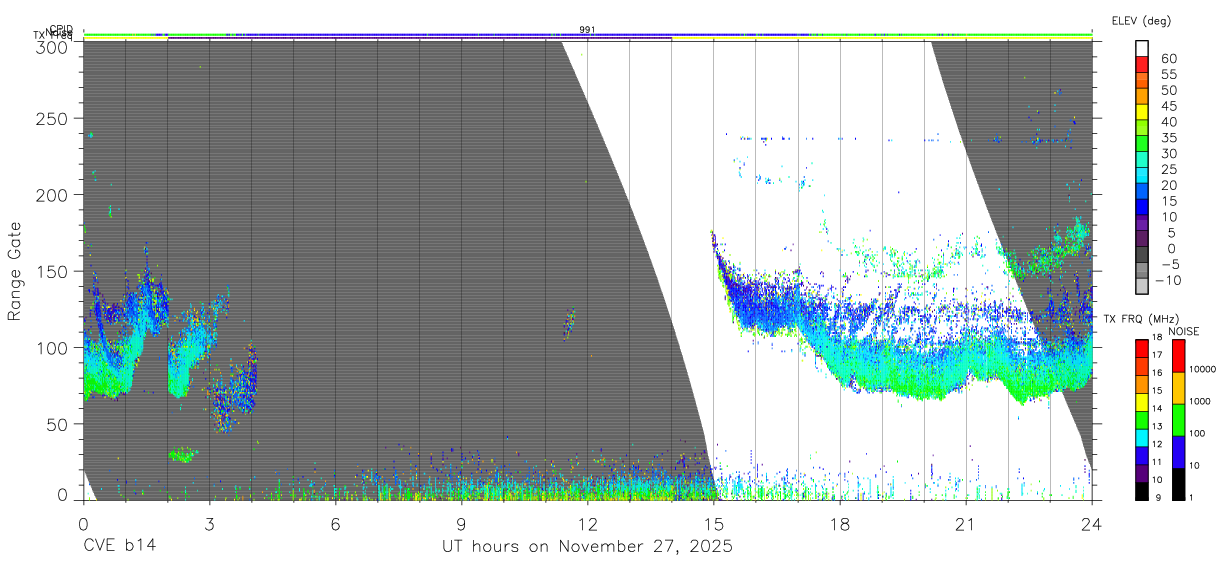Click the 24 tick label on the UT hours axis
Screen dimensions: 1228x567
coord(1091,523)
